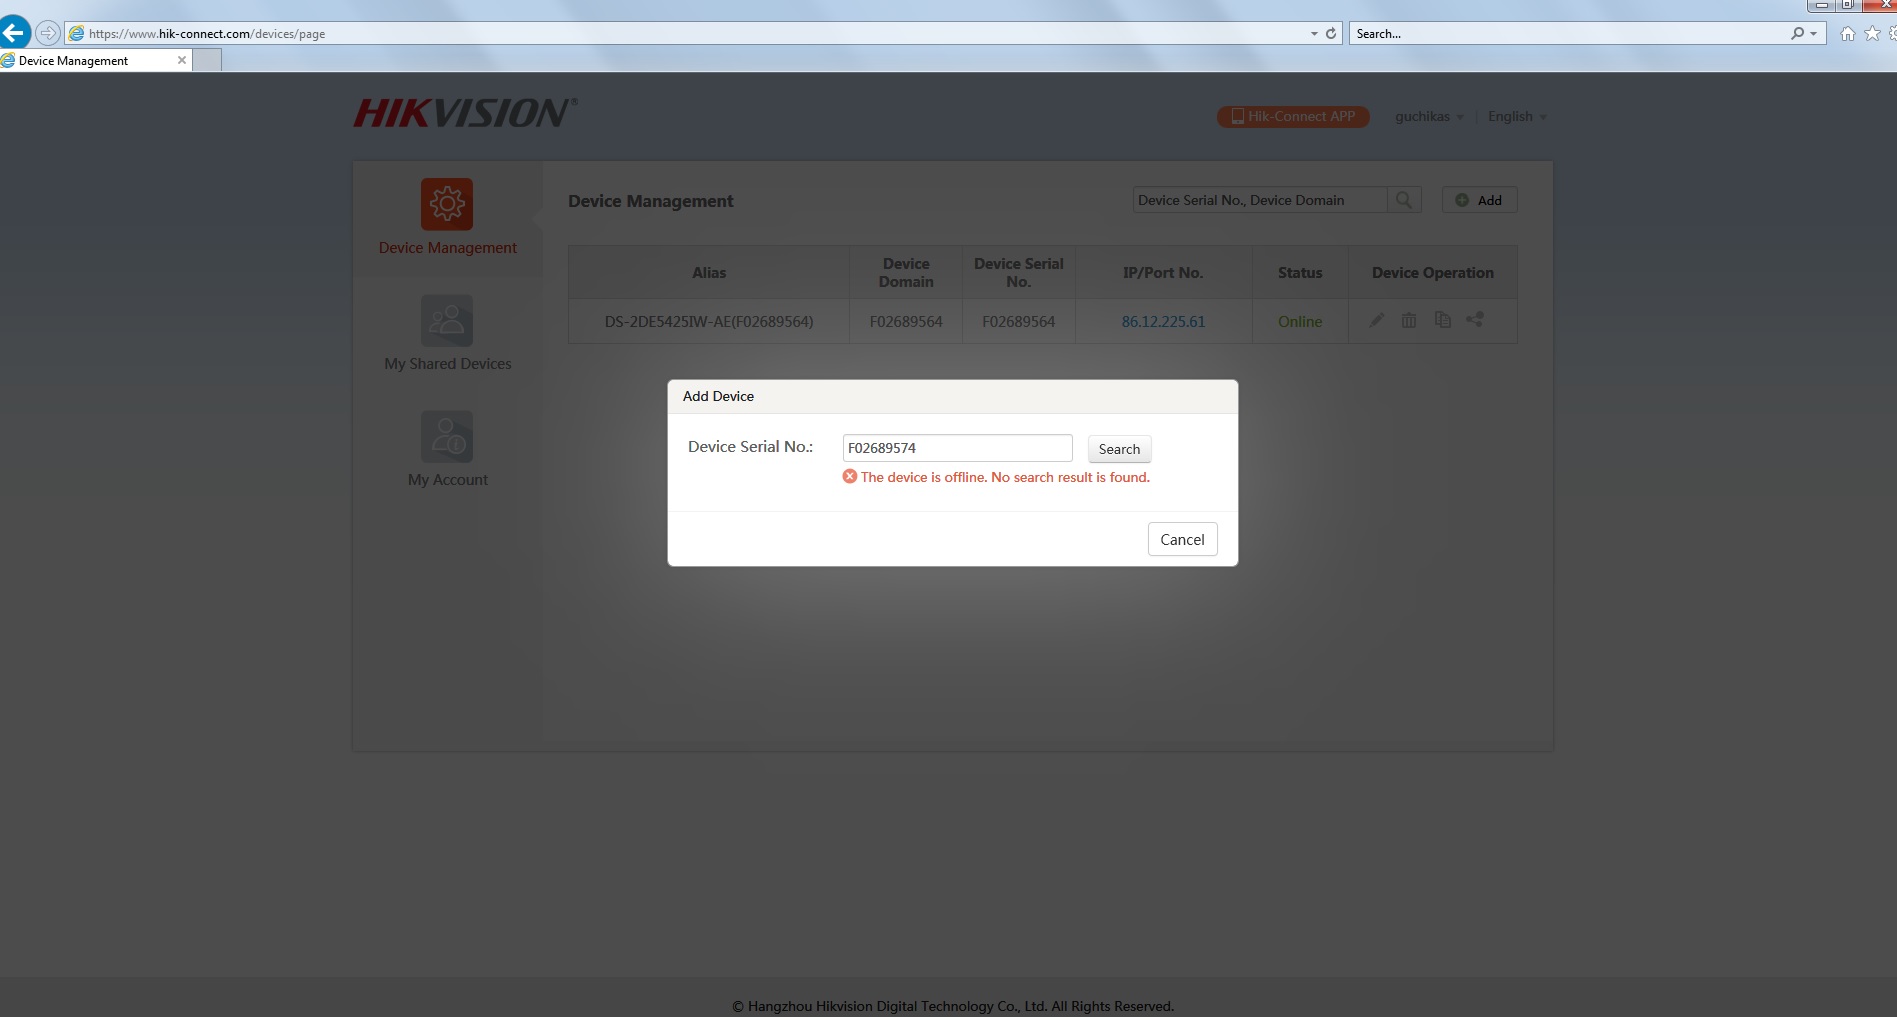Cancel the Add Device dialog

point(1182,540)
